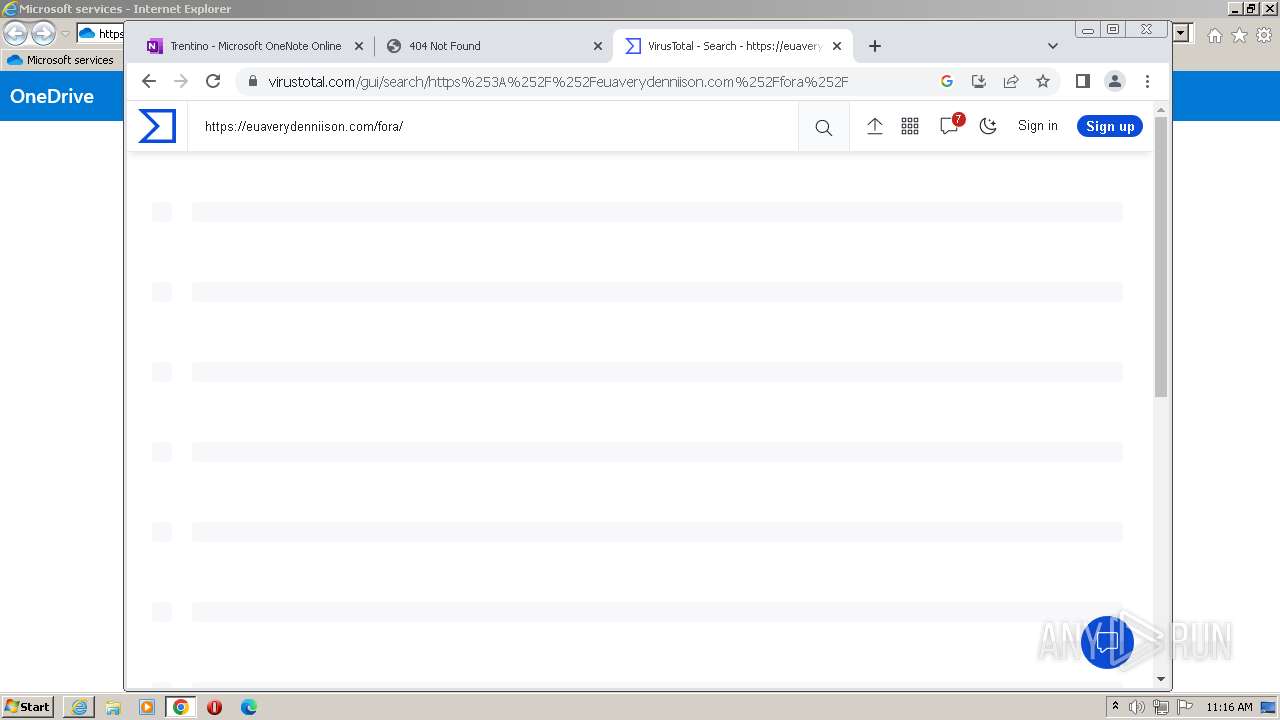Viewport: 1280px width, 720px height.
Task: Go back with Chrome back arrow
Action: tap(149, 81)
